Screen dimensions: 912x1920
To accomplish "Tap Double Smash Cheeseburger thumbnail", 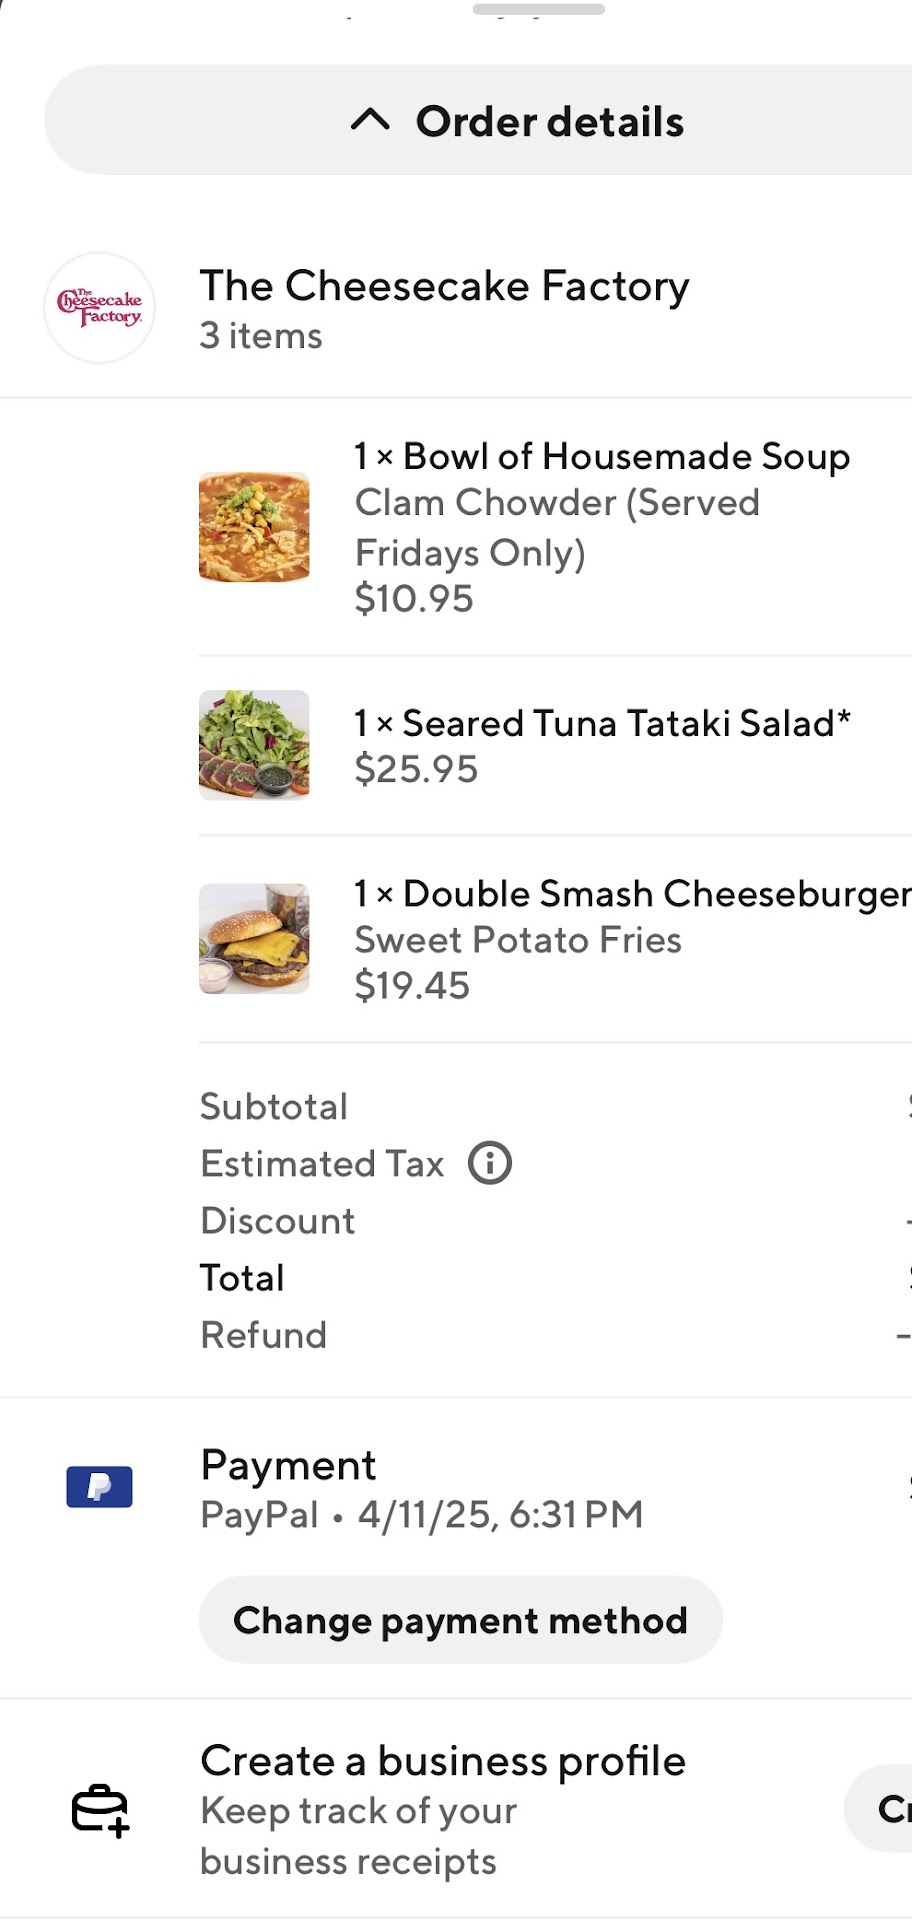I will 254,938.
